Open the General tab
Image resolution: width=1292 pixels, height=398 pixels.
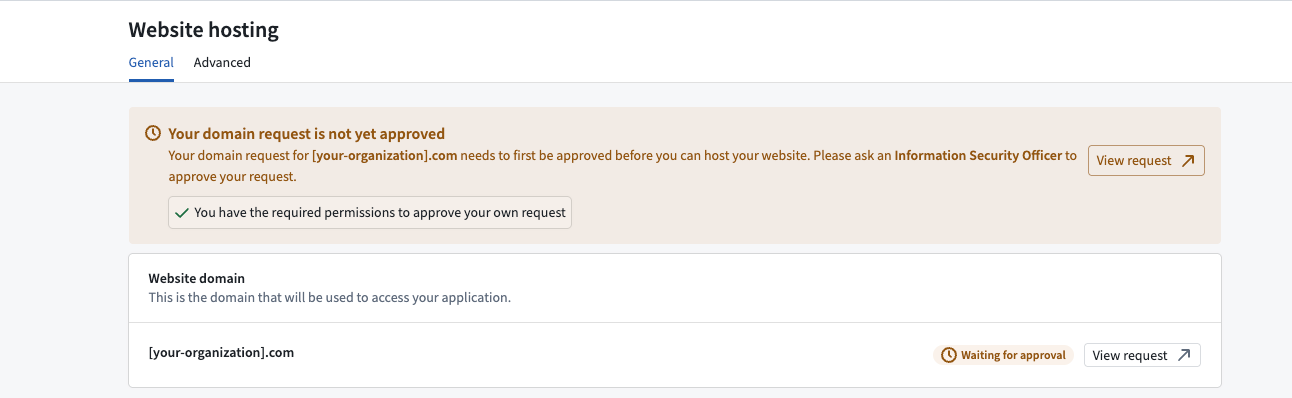coord(151,62)
